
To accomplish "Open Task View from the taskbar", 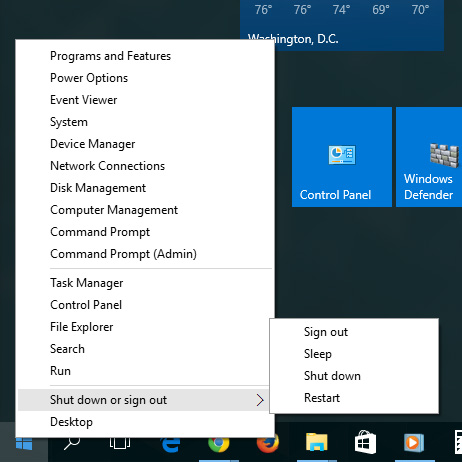I will 120,444.
